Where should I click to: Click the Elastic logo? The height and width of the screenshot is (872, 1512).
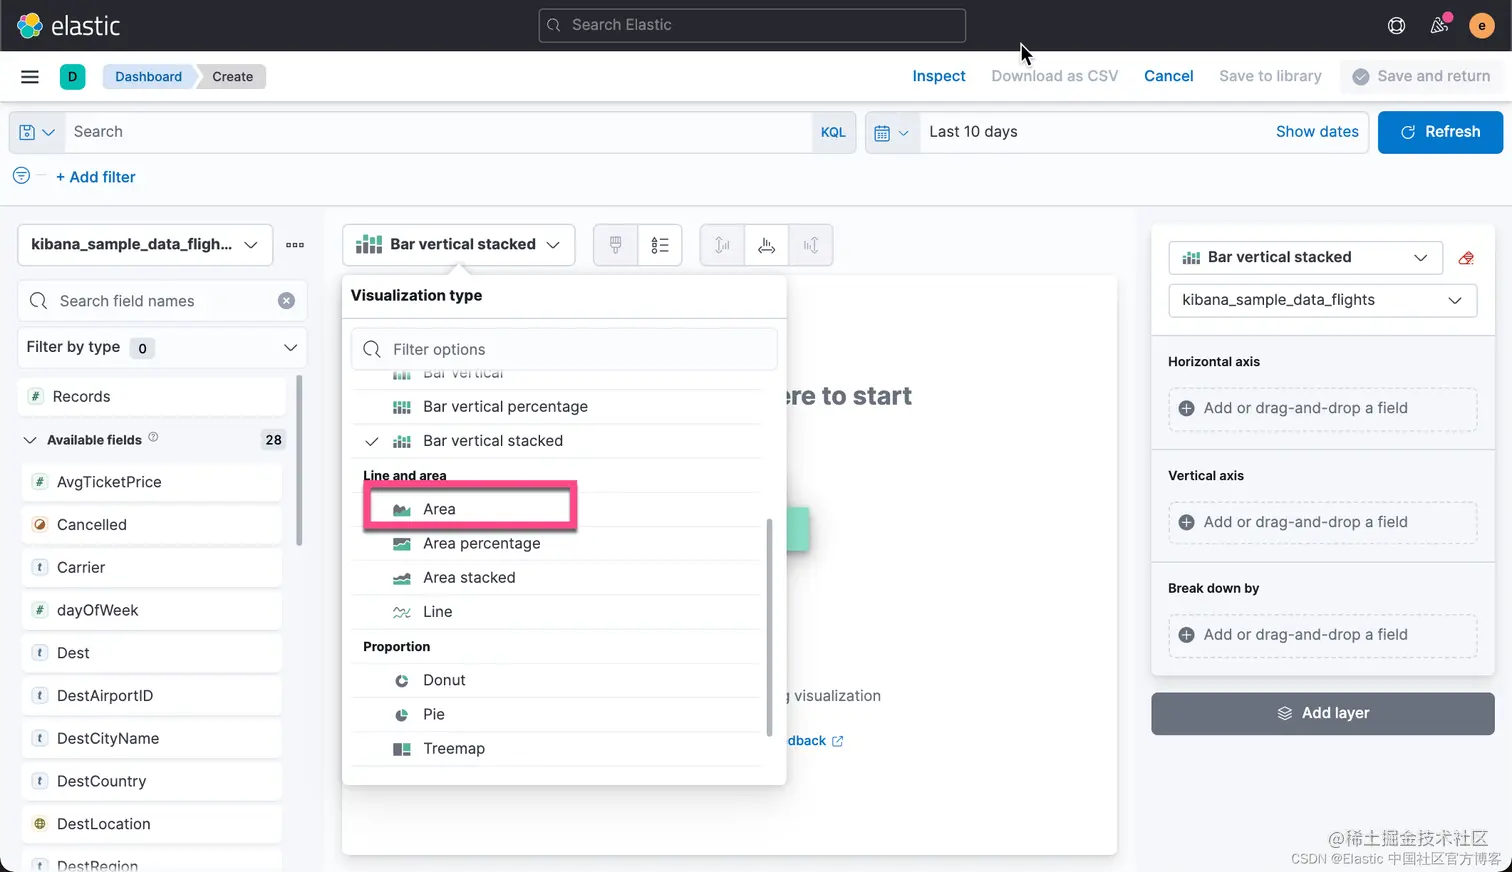point(69,25)
